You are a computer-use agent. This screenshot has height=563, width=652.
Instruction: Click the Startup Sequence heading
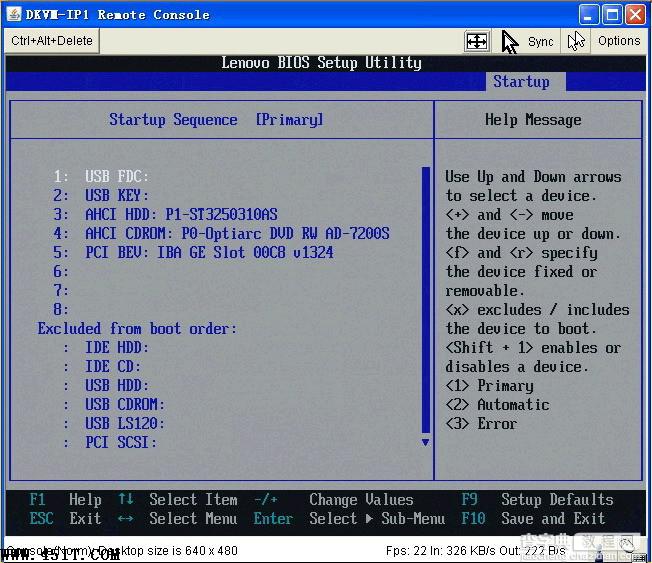(173, 120)
